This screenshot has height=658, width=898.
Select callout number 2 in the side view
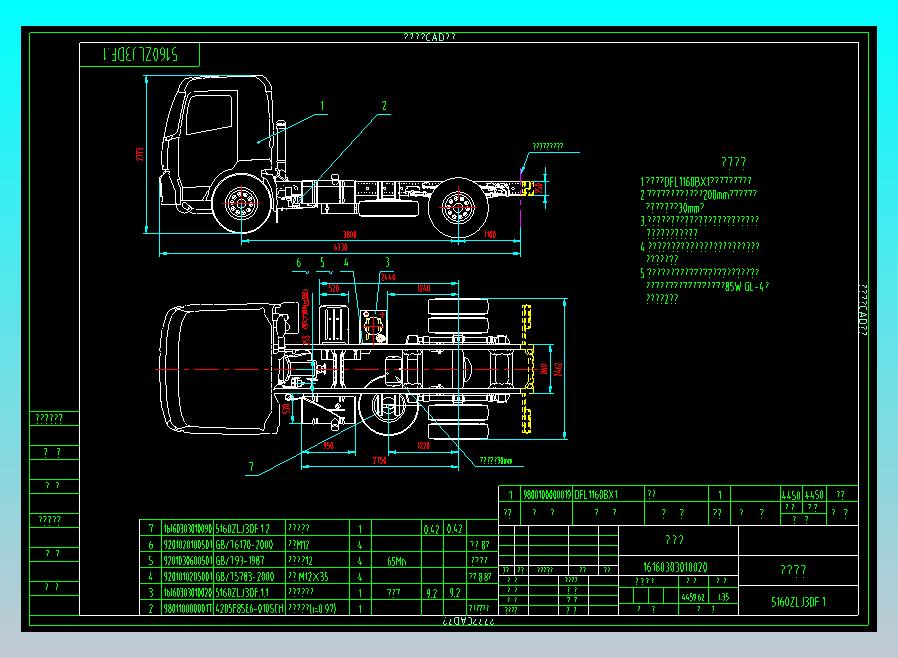(383, 104)
